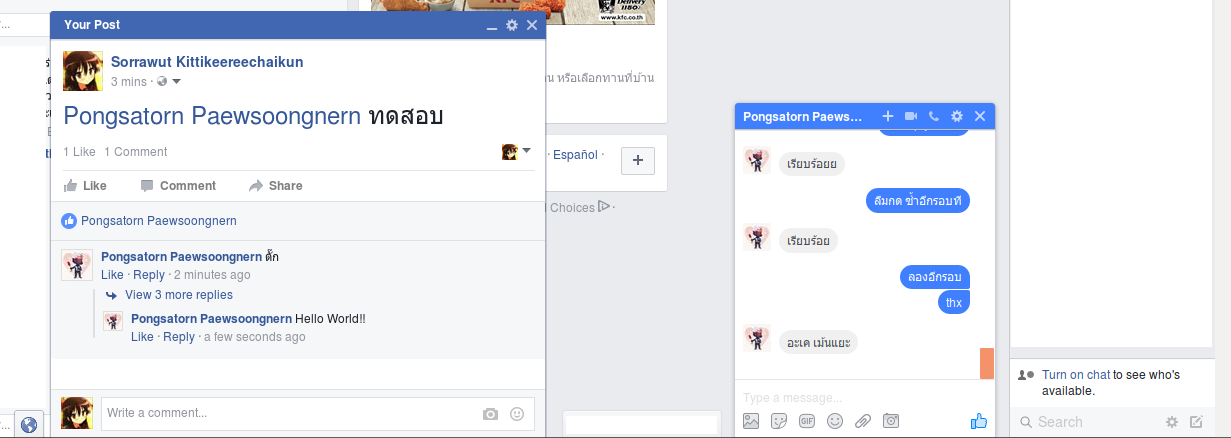This screenshot has height=438, width=1231.
Task: Attach a photo to the comment
Action: tap(490, 413)
